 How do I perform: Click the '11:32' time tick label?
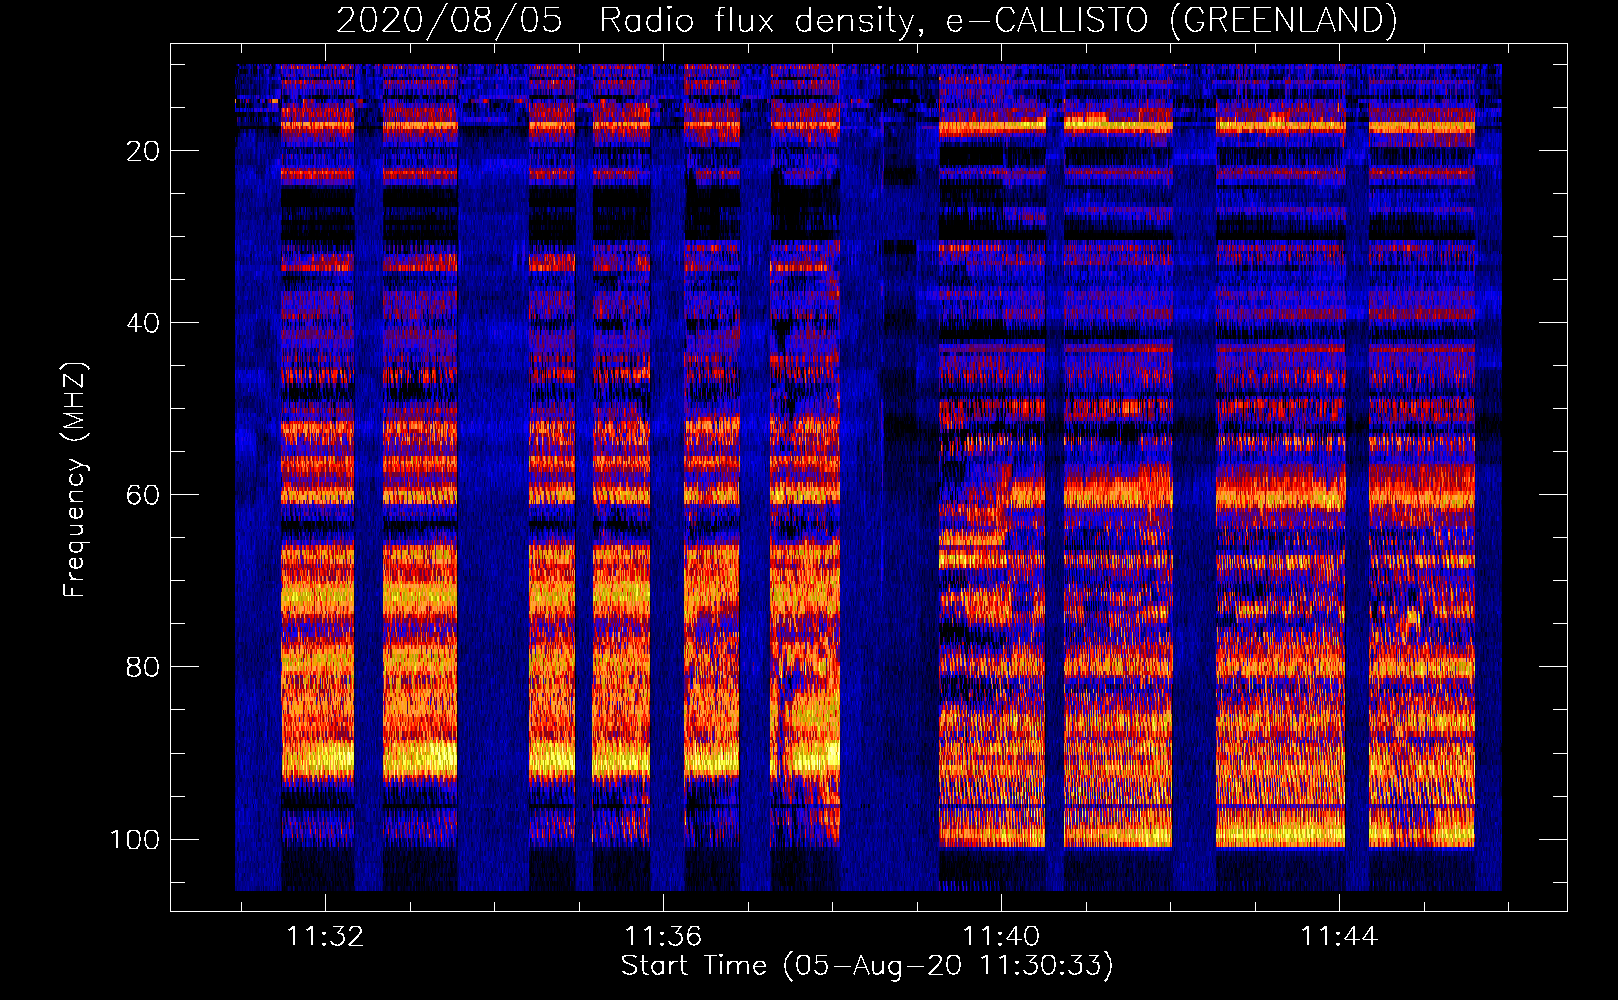click(x=325, y=936)
